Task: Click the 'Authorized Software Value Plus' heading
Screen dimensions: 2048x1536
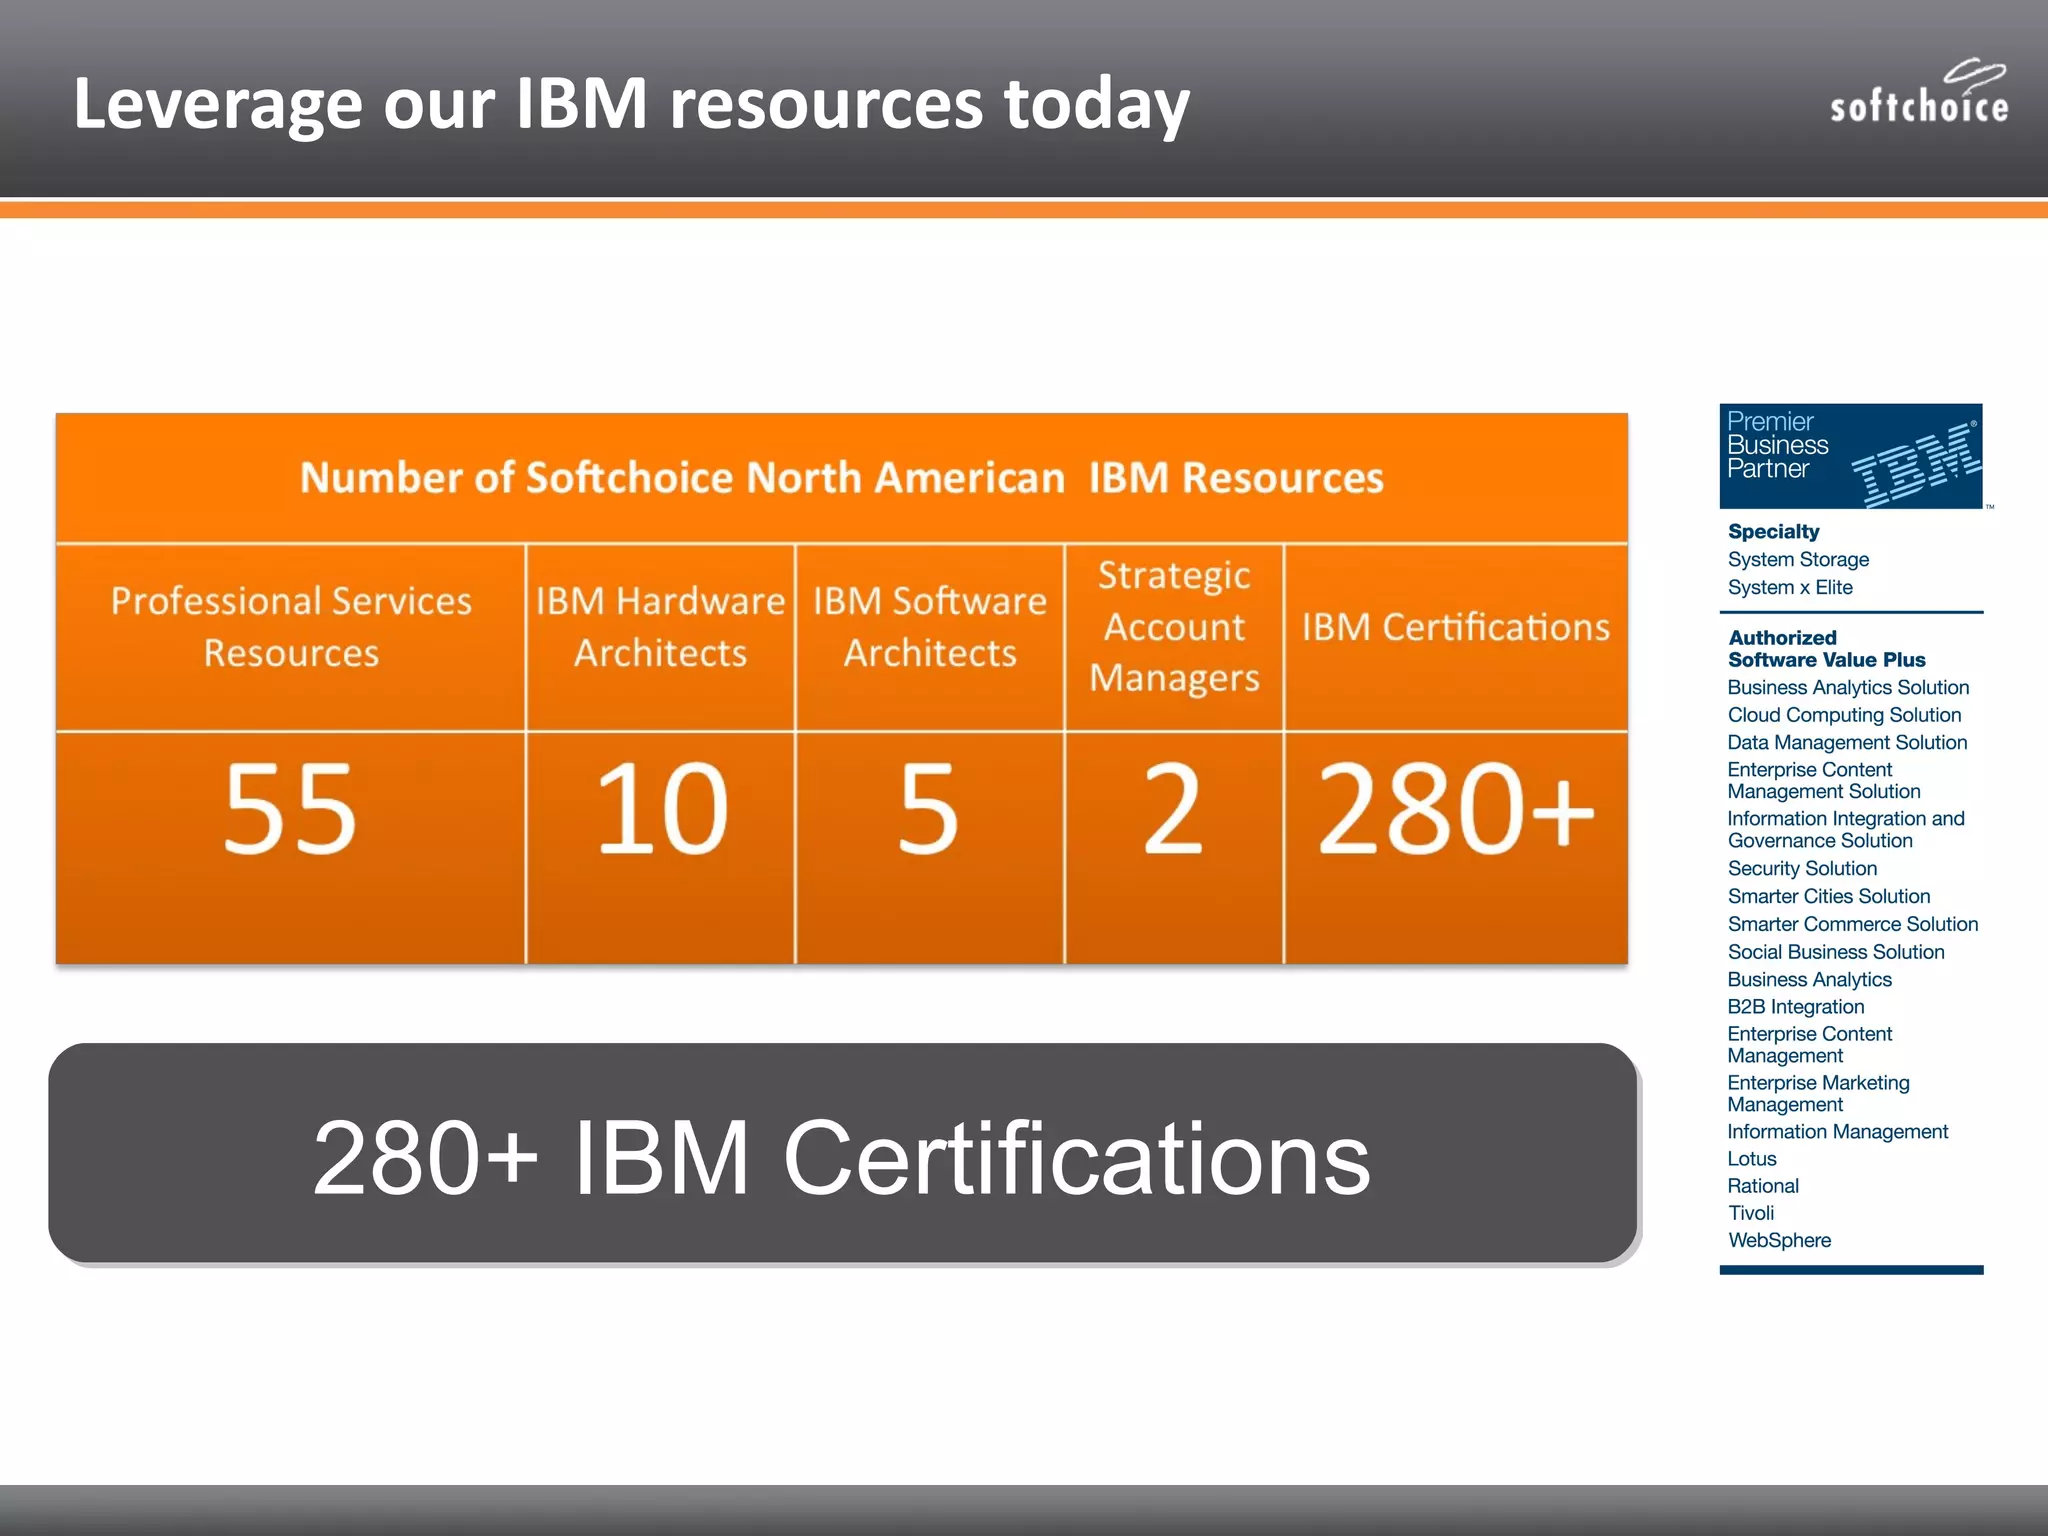Action: click(1827, 649)
